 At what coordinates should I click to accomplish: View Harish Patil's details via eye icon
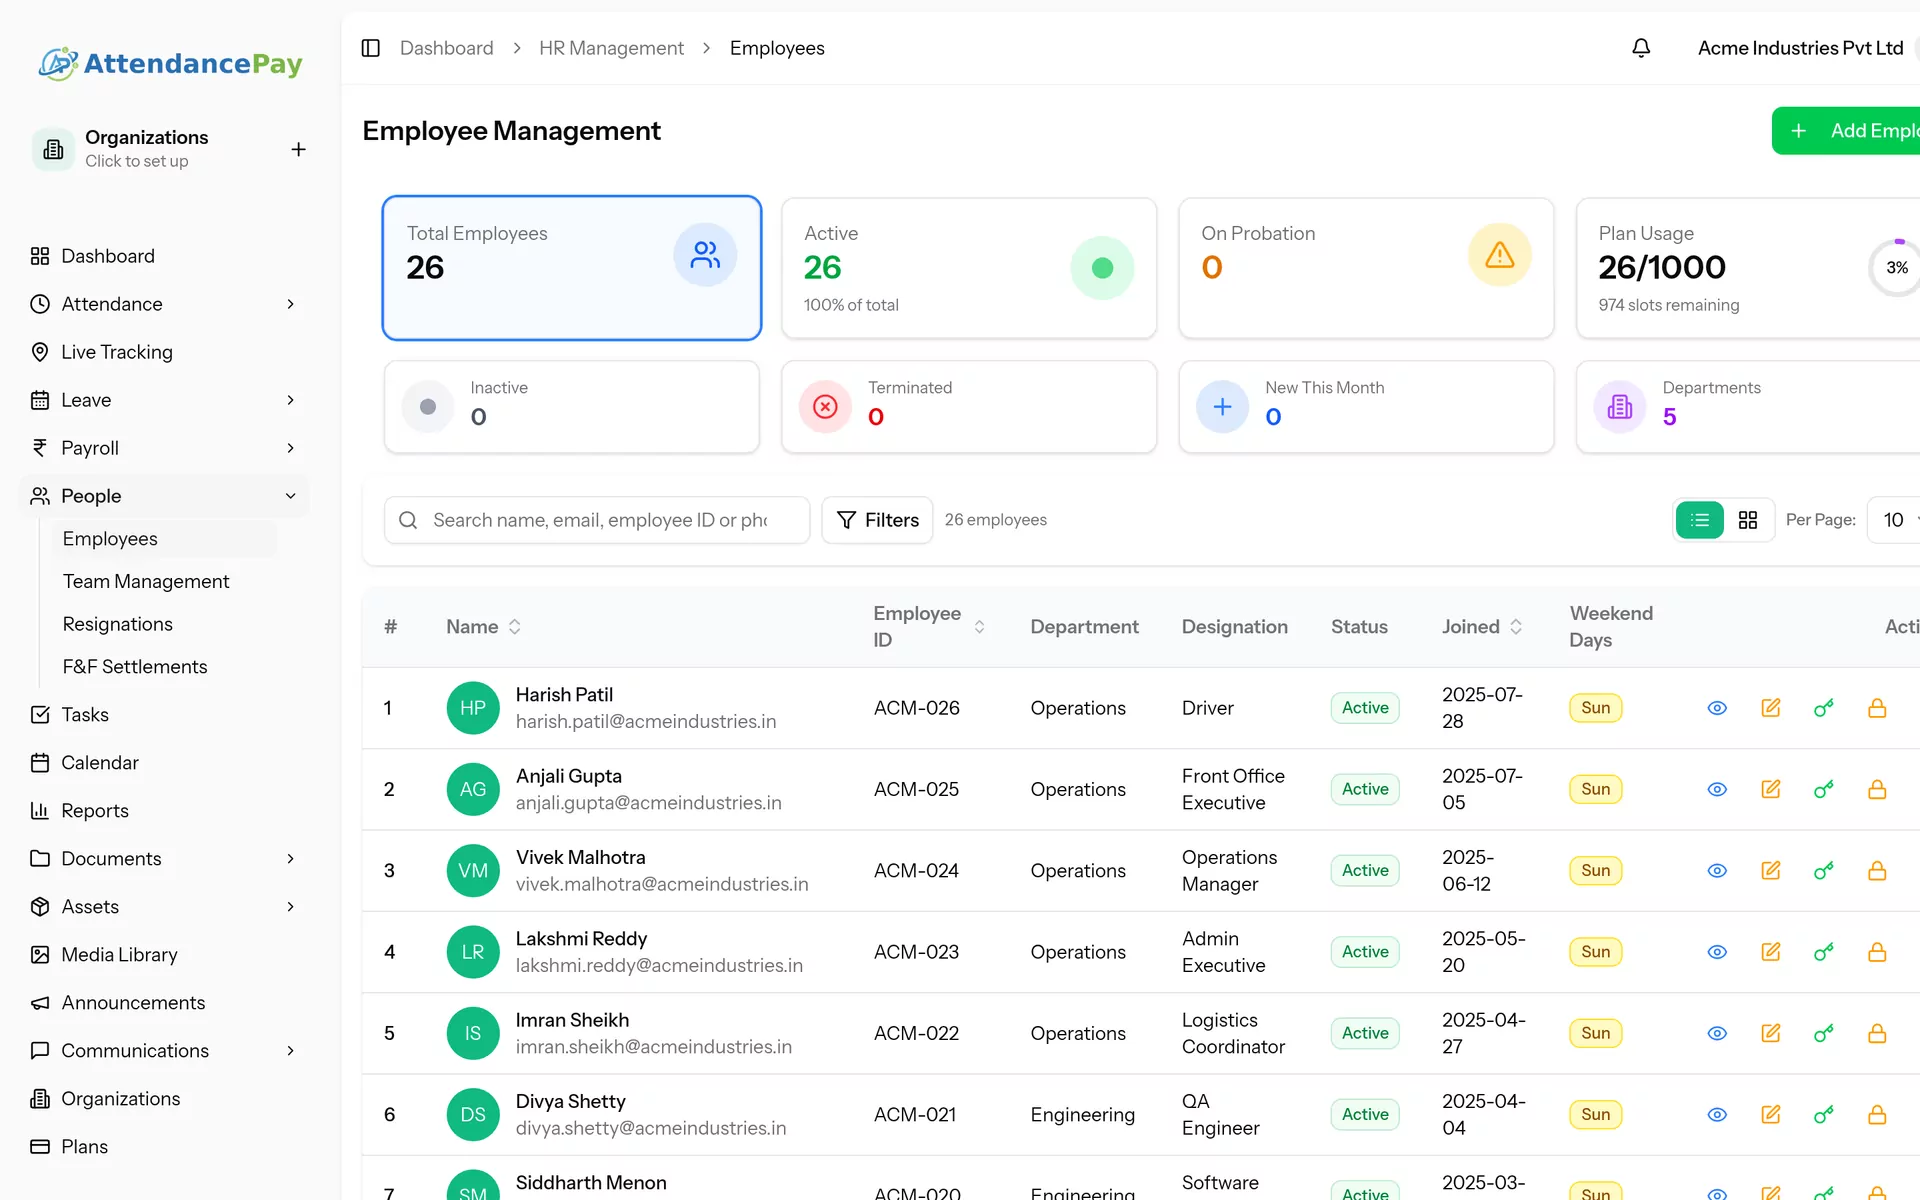click(x=1717, y=708)
